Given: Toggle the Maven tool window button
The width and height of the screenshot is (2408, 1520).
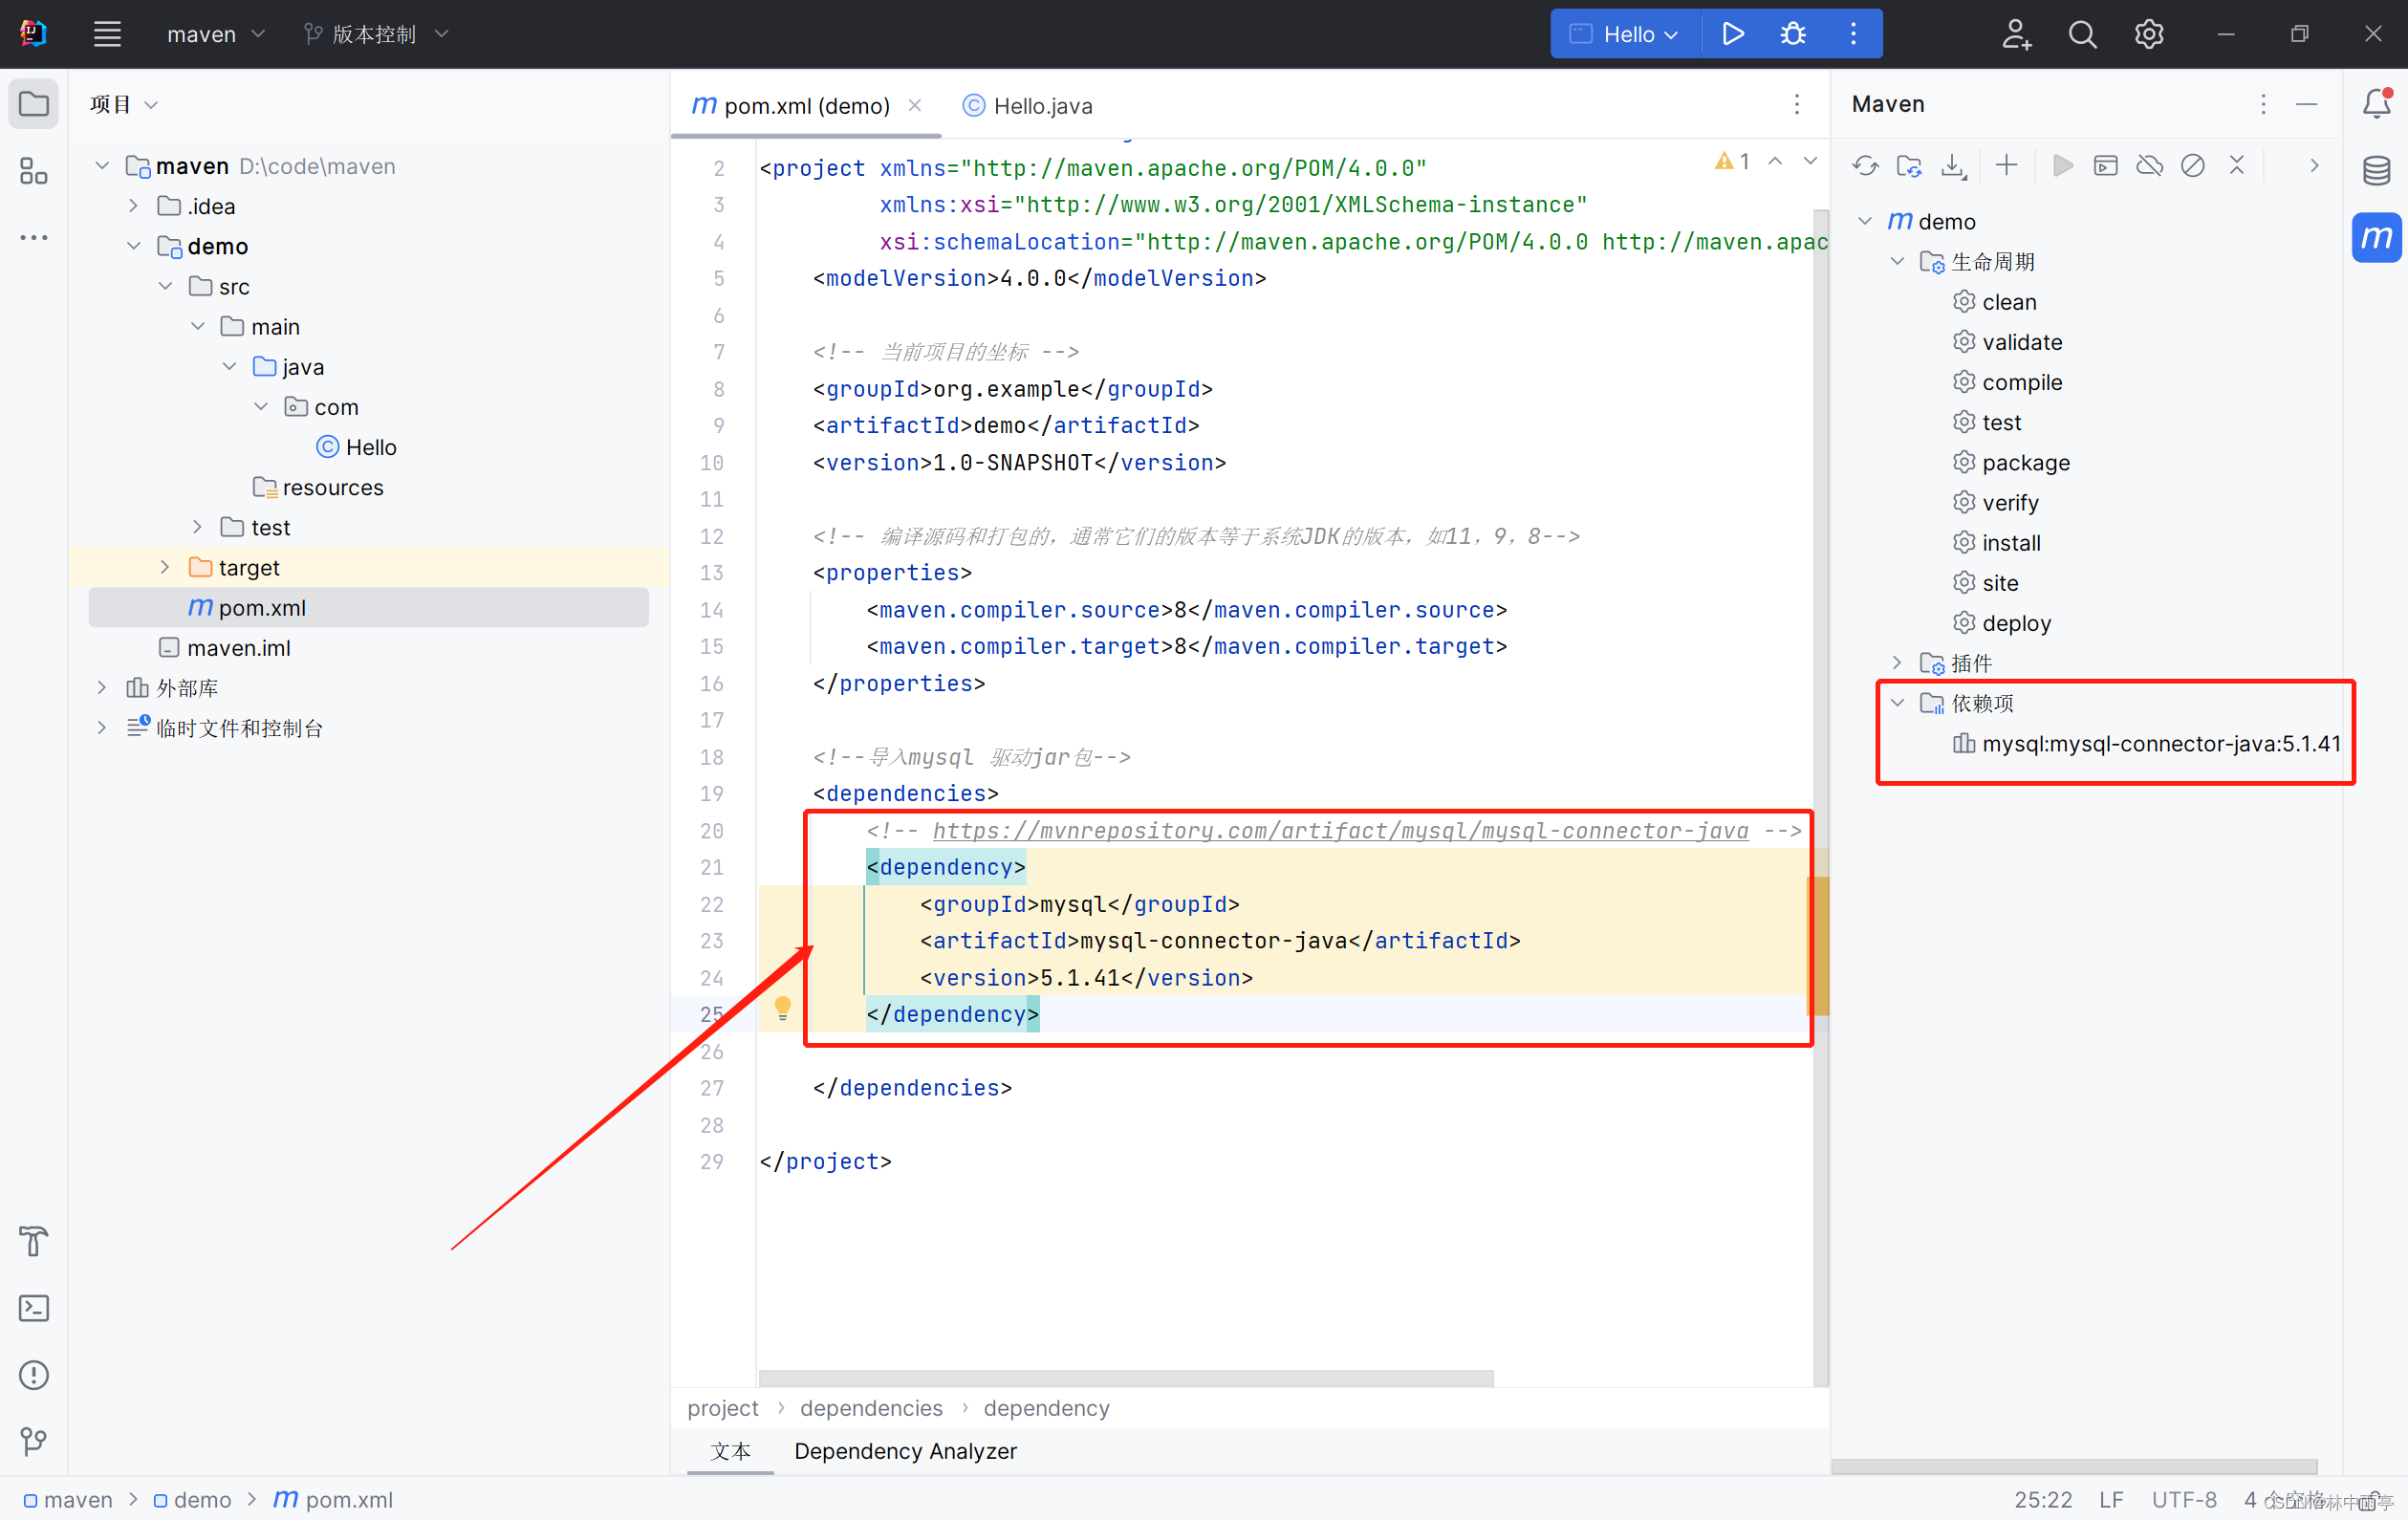Looking at the screenshot, I should click(2377, 238).
